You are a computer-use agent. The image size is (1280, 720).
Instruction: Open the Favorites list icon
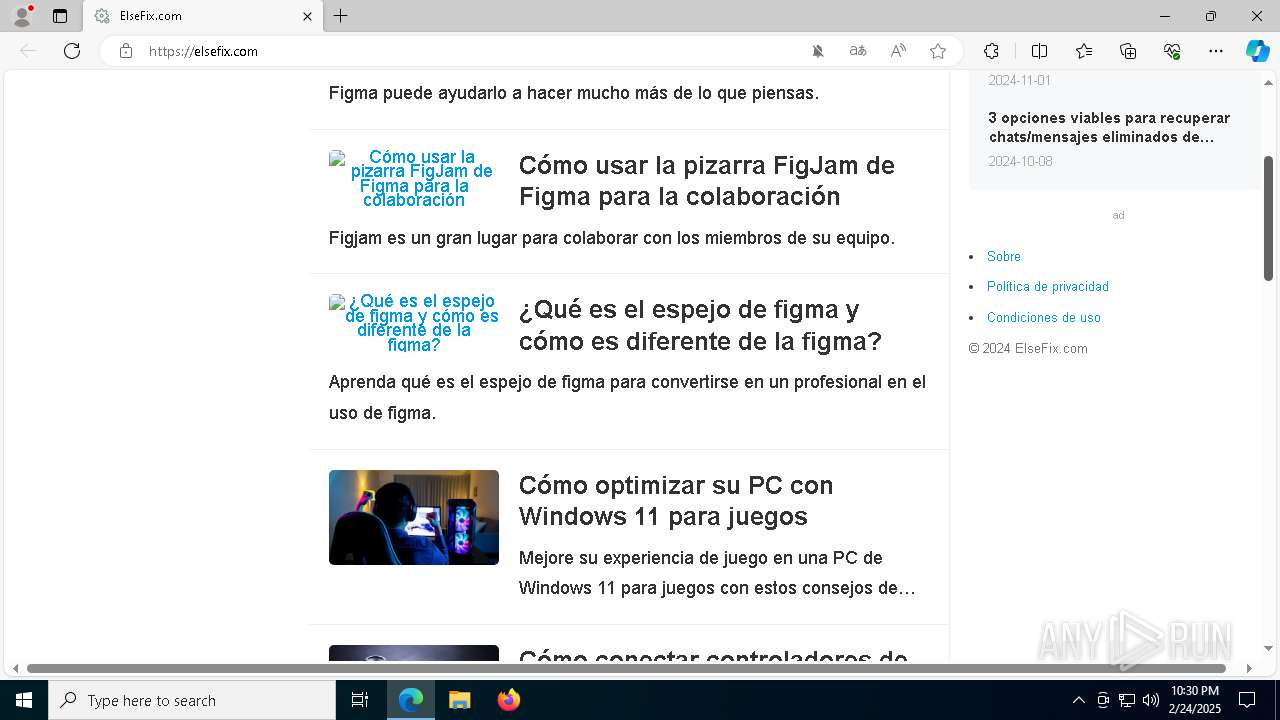click(x=1084, y=51)
